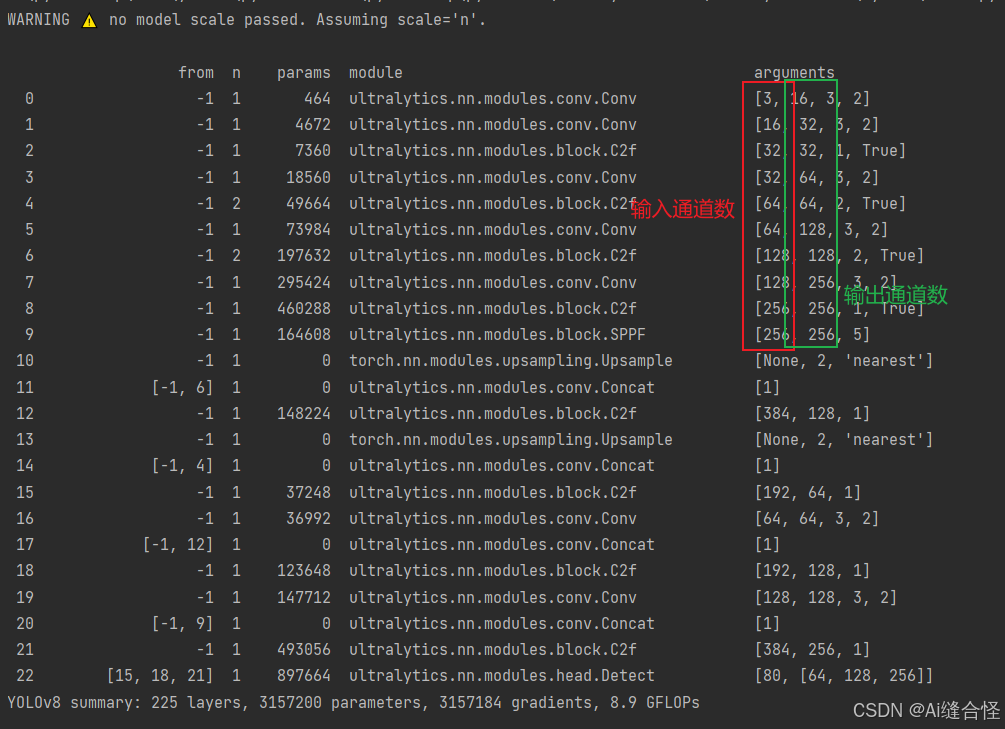
Task: Click the 464 params value in row 0
Action: (x=318, y=98)
